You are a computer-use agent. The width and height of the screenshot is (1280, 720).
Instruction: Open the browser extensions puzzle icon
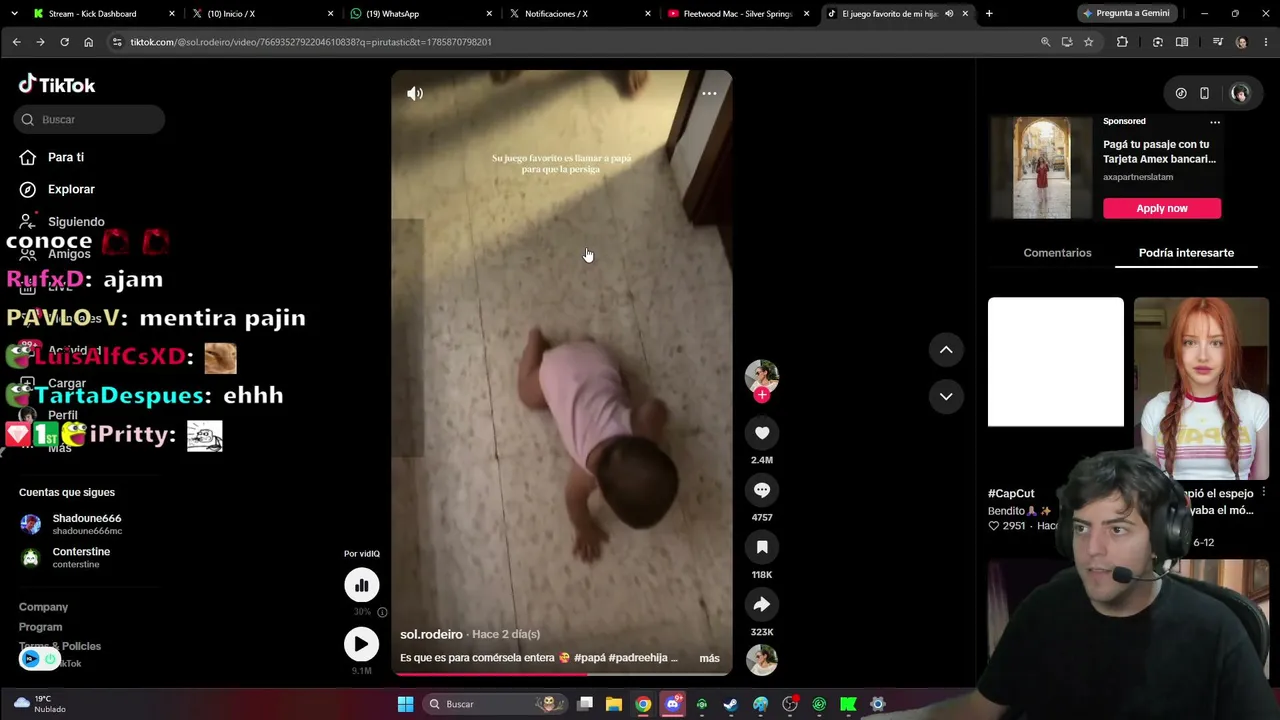(1122, 42)
